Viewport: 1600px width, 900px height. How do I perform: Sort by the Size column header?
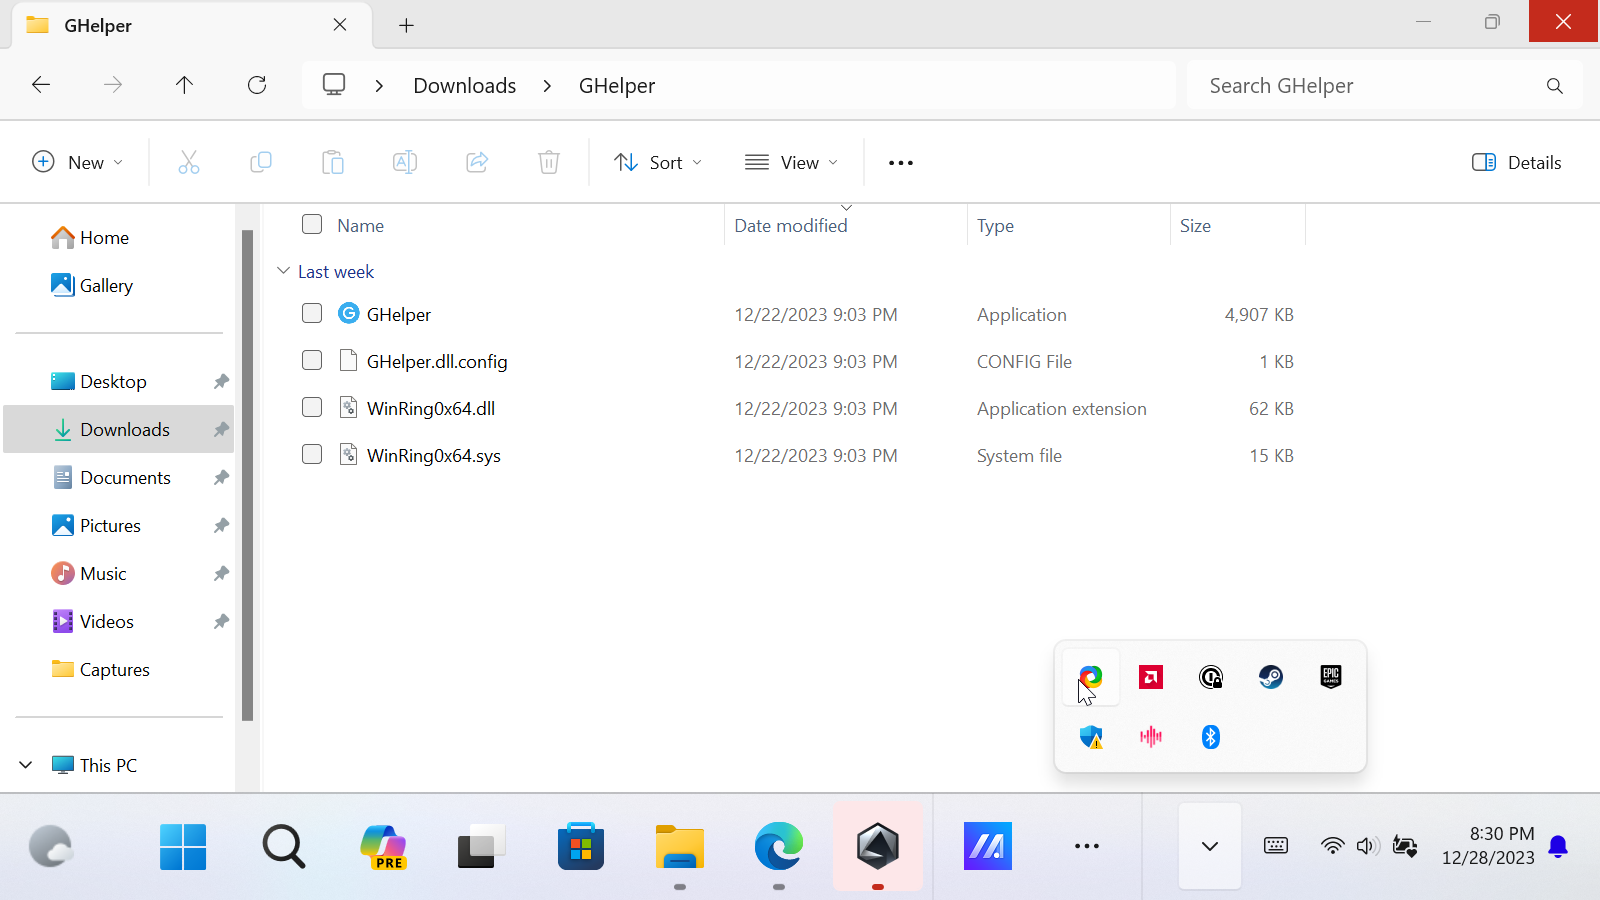tap(1195, 226)
